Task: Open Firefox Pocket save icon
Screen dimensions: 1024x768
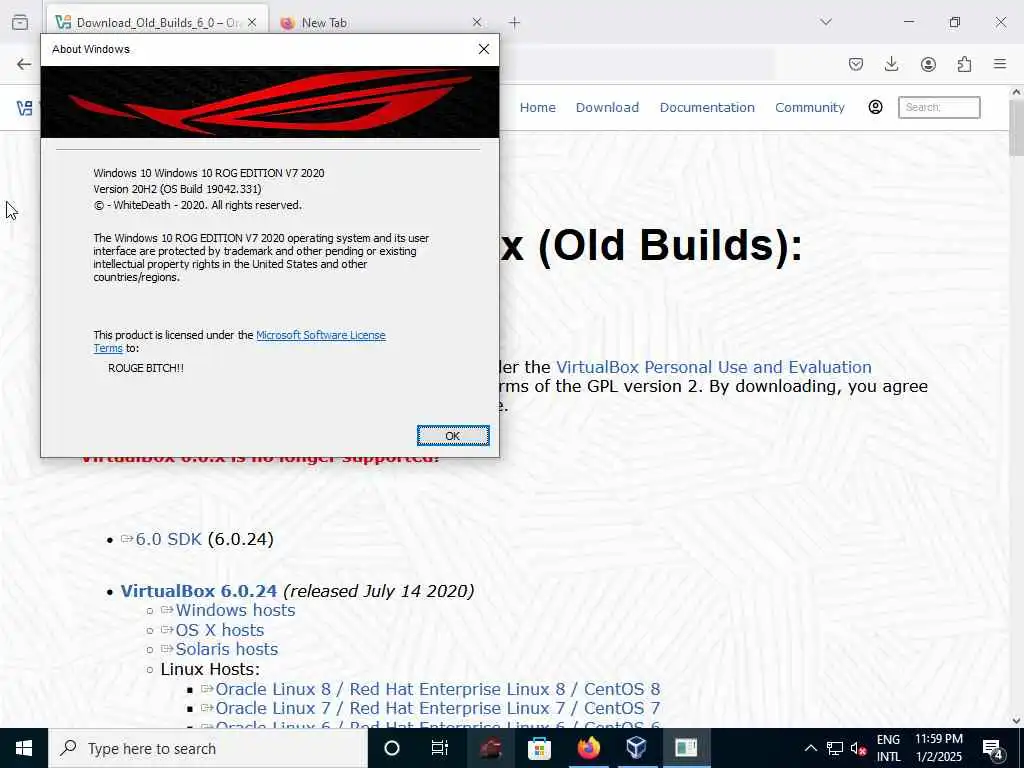Action: pyautogui.click(x=856, y=64)
